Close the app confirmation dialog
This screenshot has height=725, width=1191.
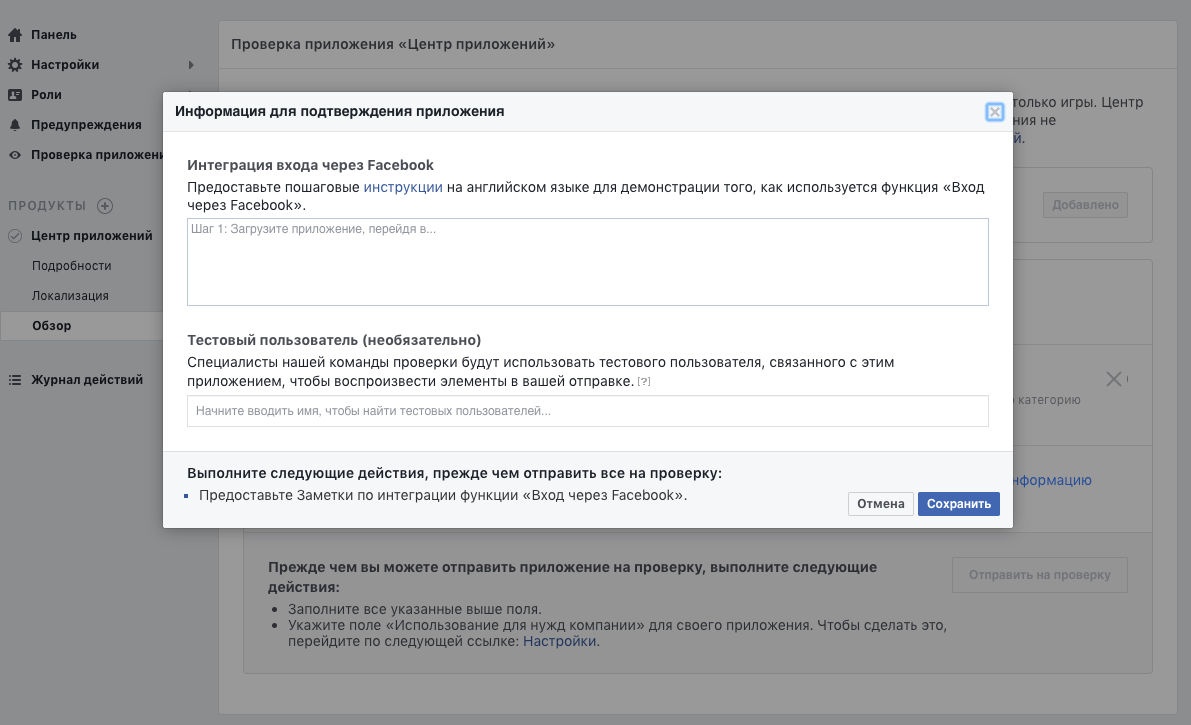[x=994, y=112]
